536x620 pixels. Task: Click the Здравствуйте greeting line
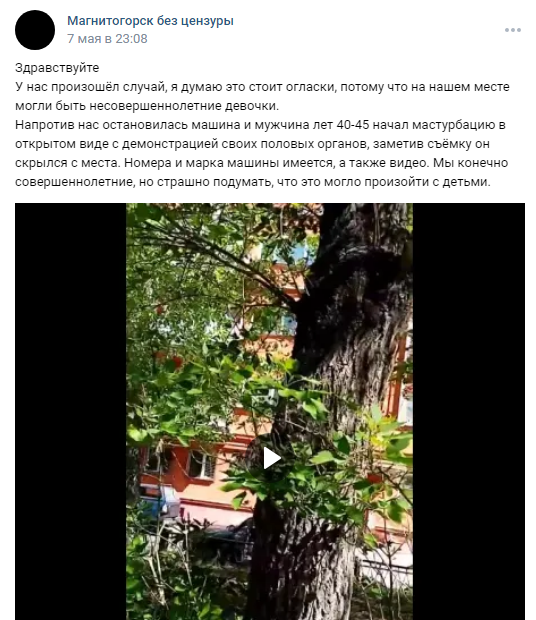[57, 68]
